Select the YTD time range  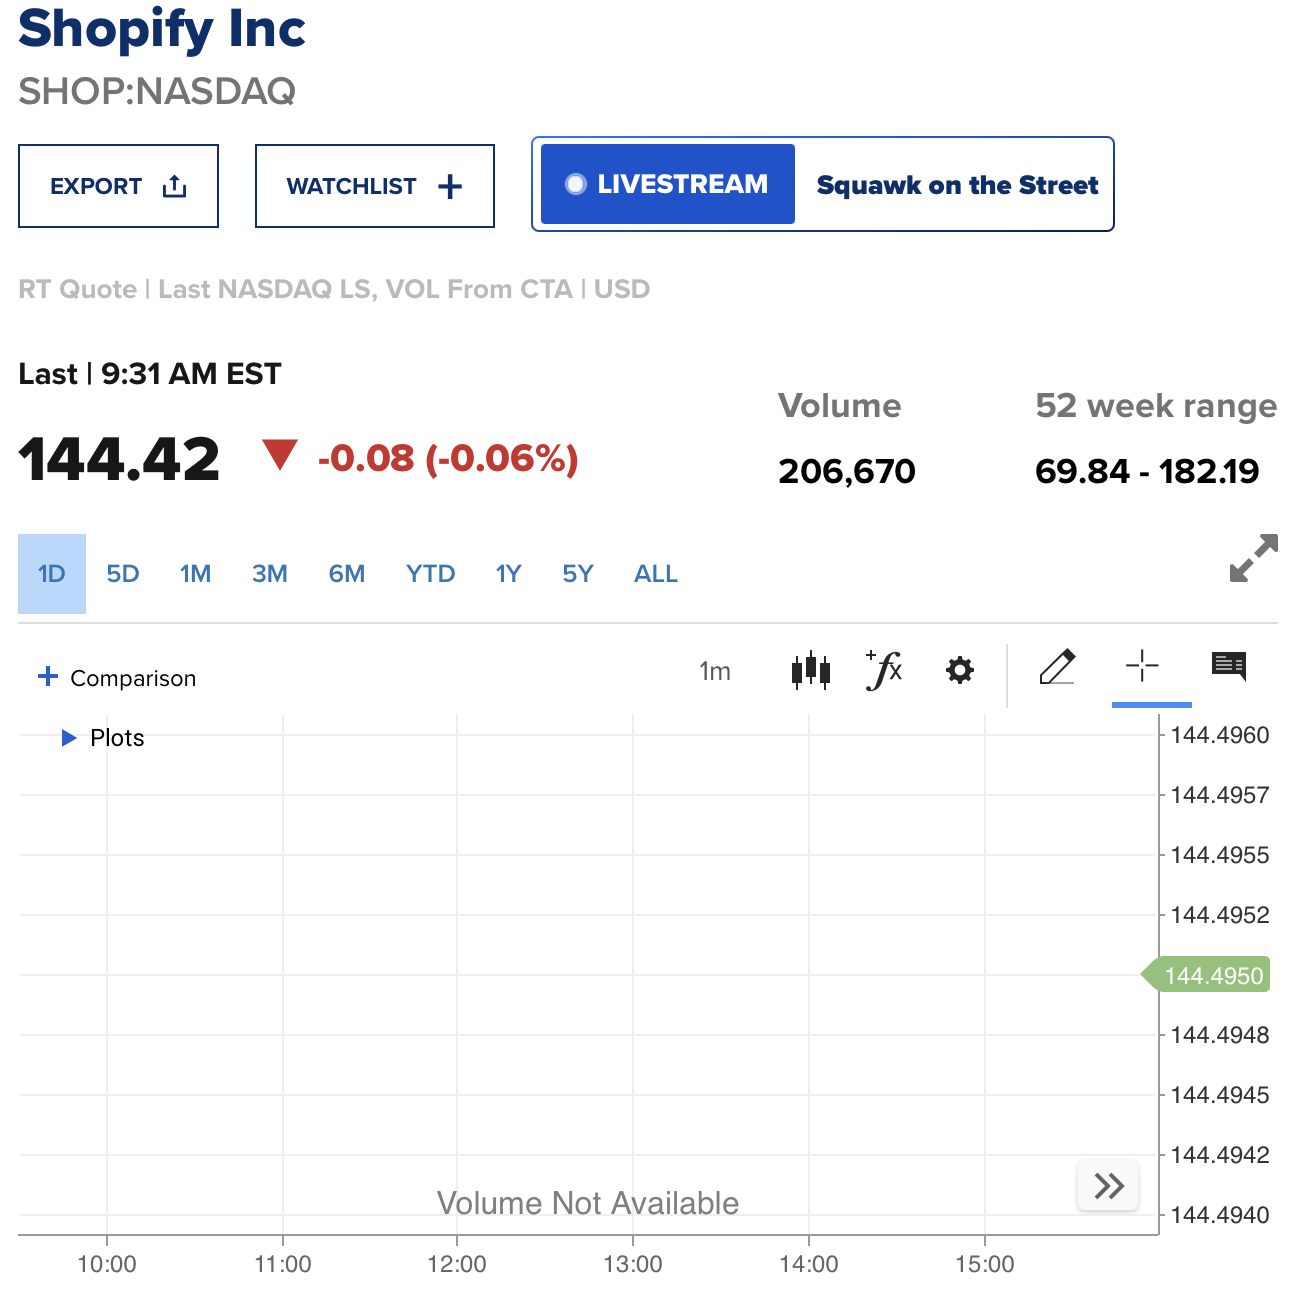430,574
